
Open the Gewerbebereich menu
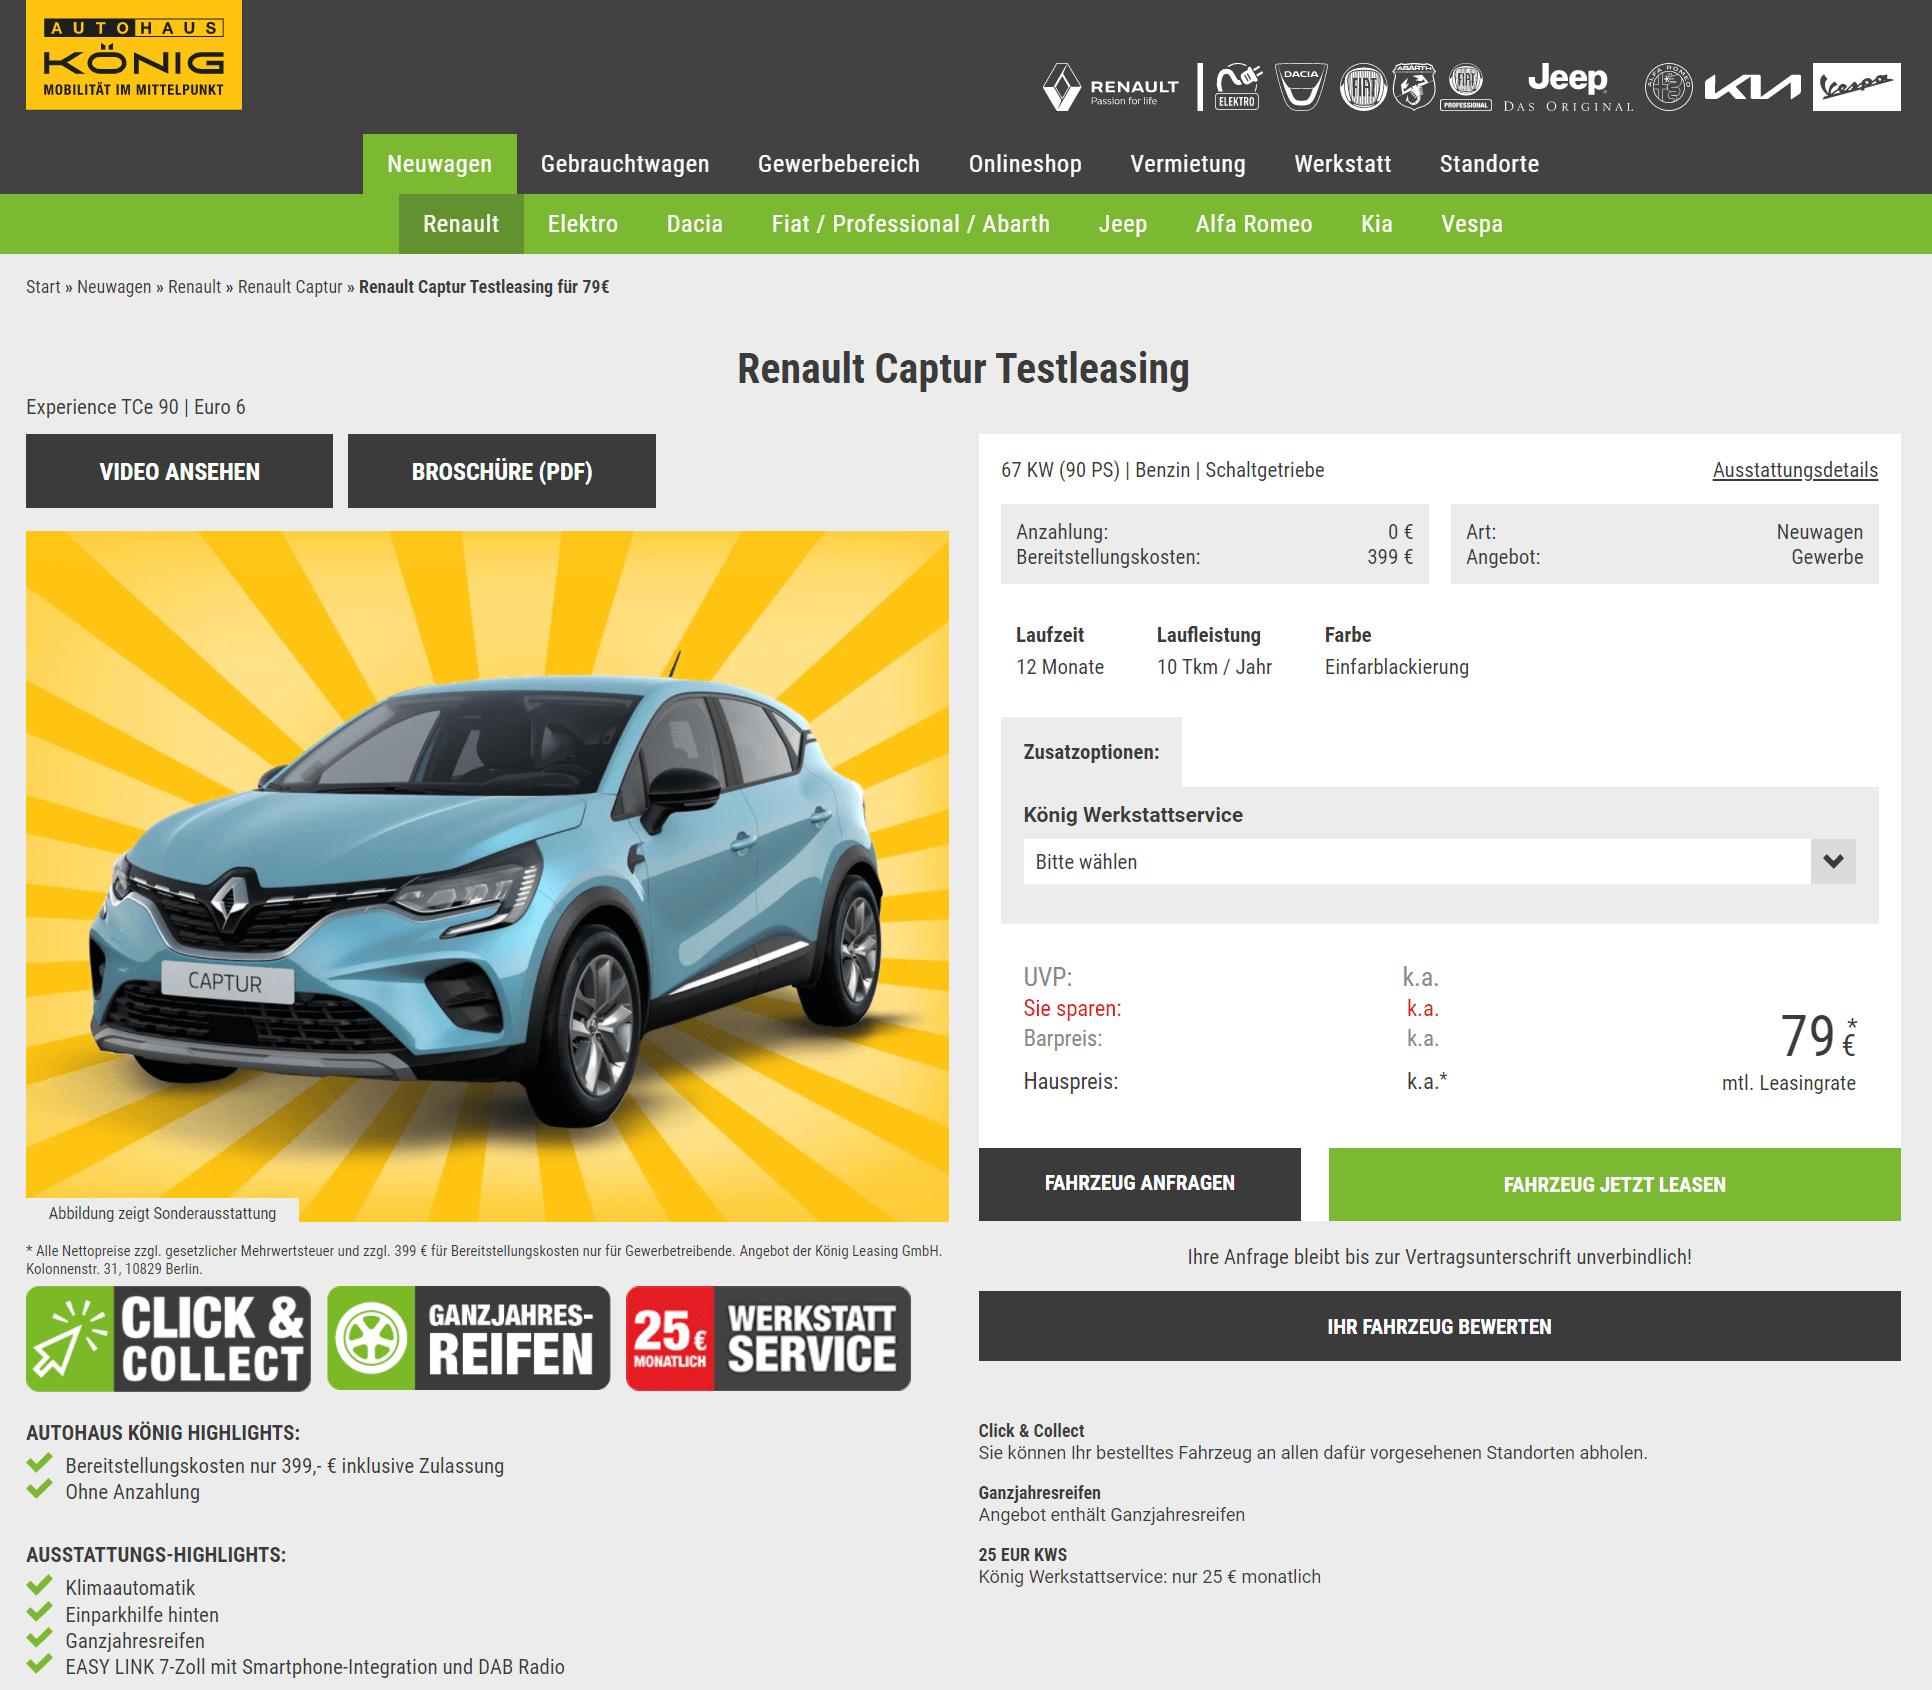pyautogui.click(x=839, y=164)
